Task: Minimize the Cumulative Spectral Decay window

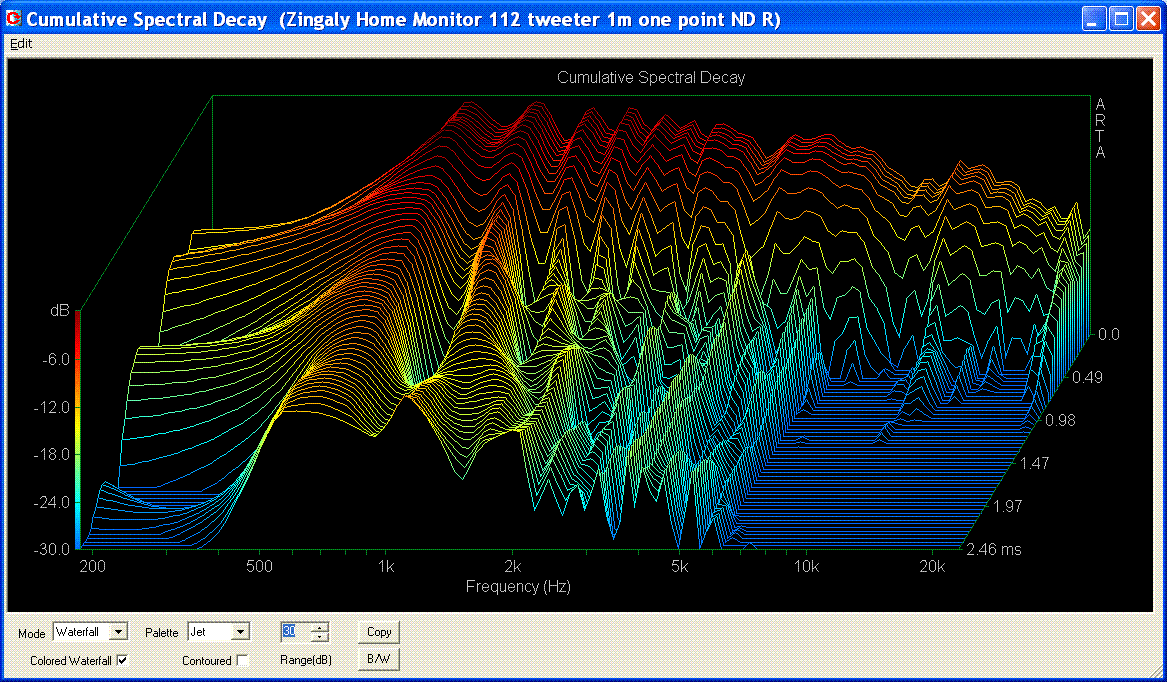Action: (x=1095, y=19)
